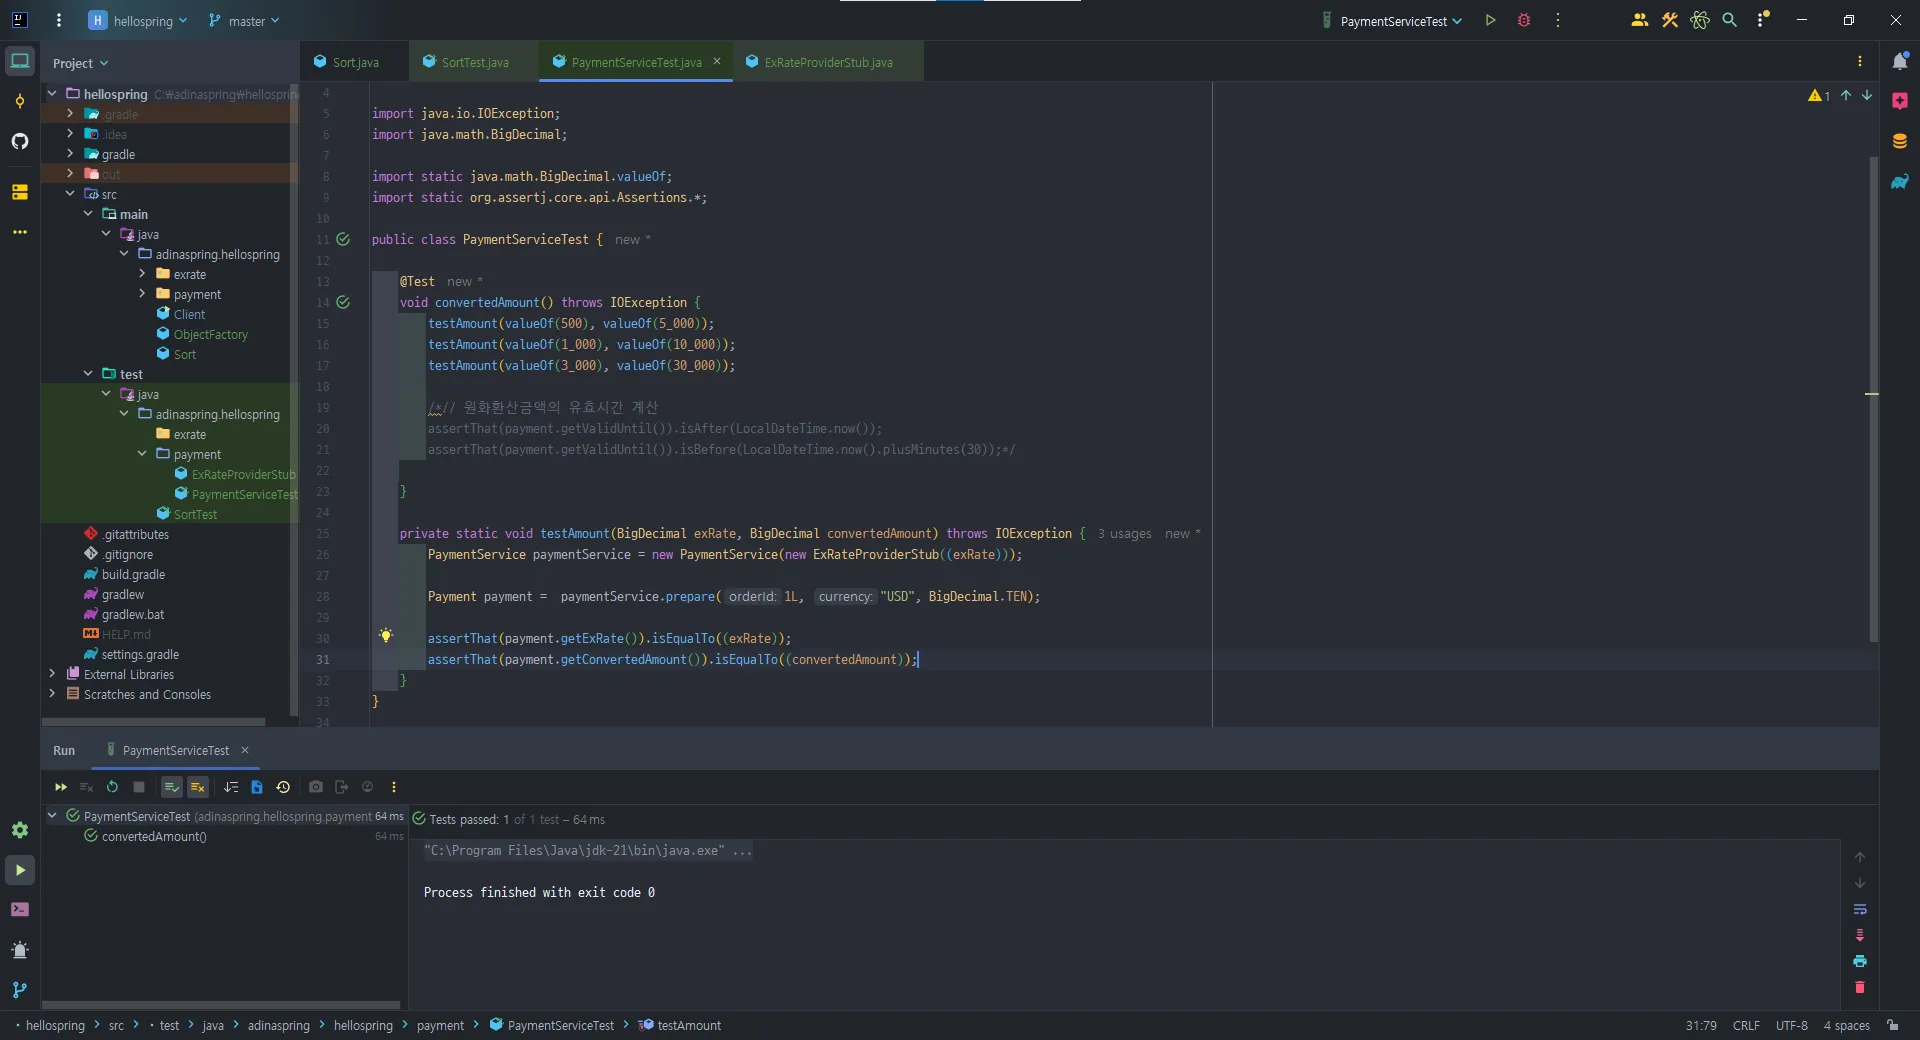Viewport: 1920px width, 1040px height.
Task: Import tests from file blue icon
Action: (257, 787)
